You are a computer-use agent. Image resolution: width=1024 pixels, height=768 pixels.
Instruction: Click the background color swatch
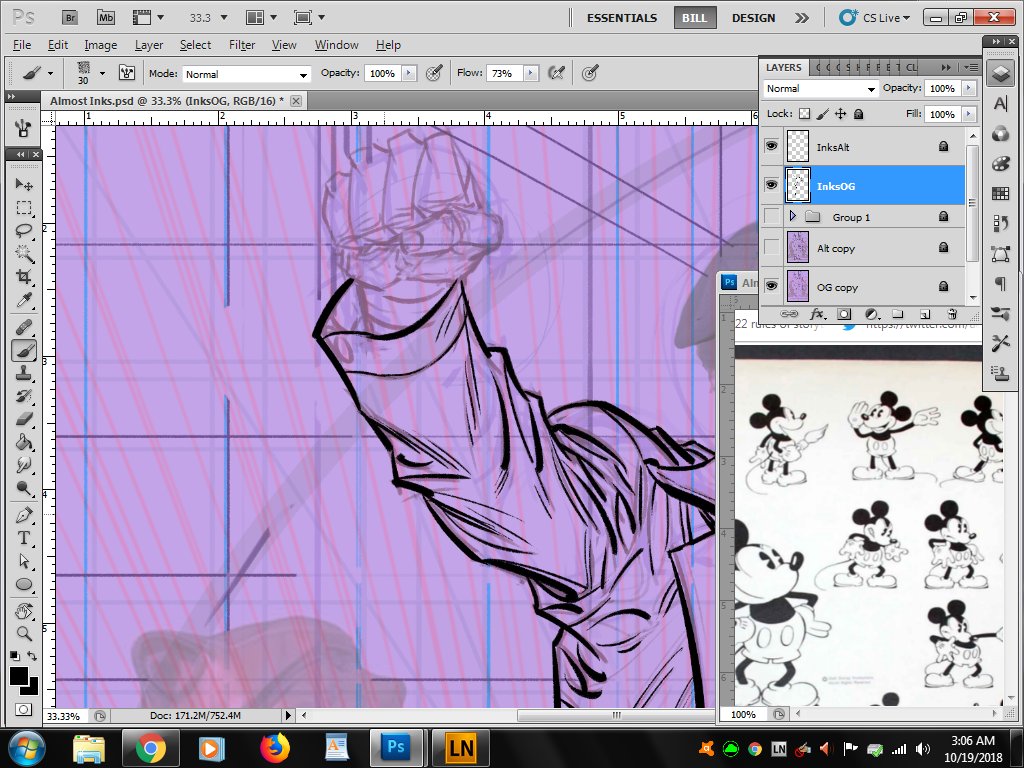click(x=32, y=688)
